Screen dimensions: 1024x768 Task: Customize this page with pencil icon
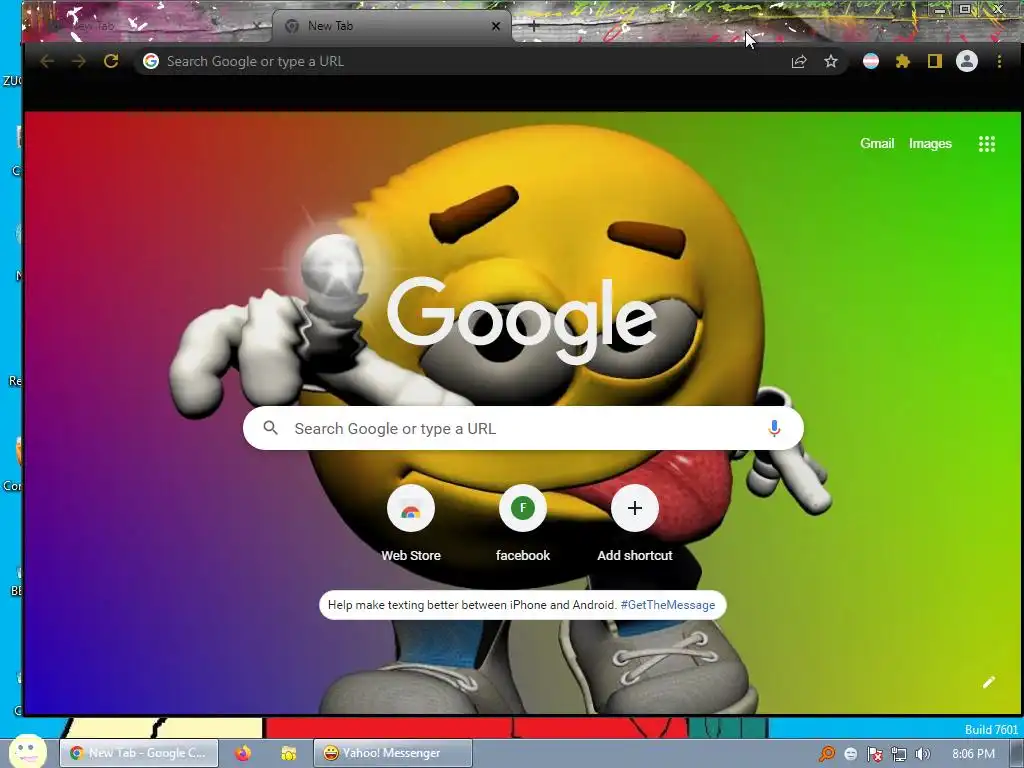click(989, 682)
